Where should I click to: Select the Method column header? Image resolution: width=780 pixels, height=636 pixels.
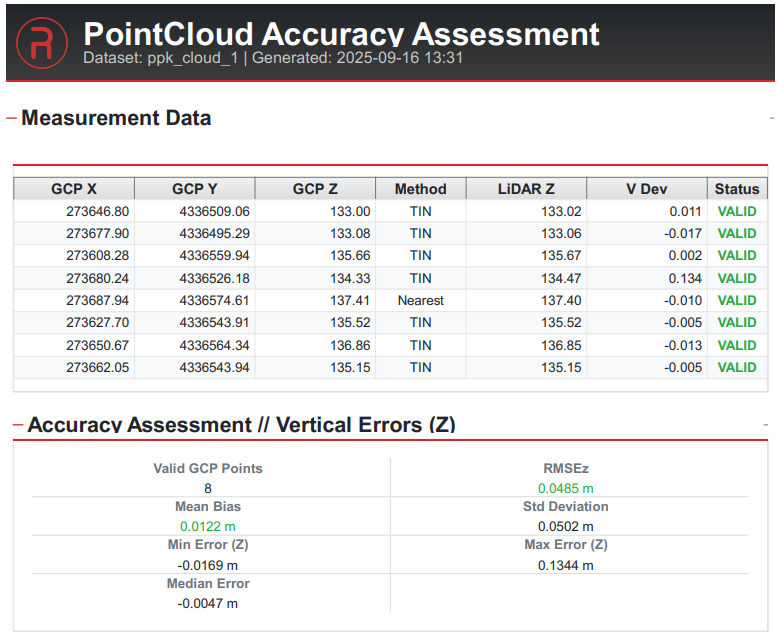(x=420, y=189)
